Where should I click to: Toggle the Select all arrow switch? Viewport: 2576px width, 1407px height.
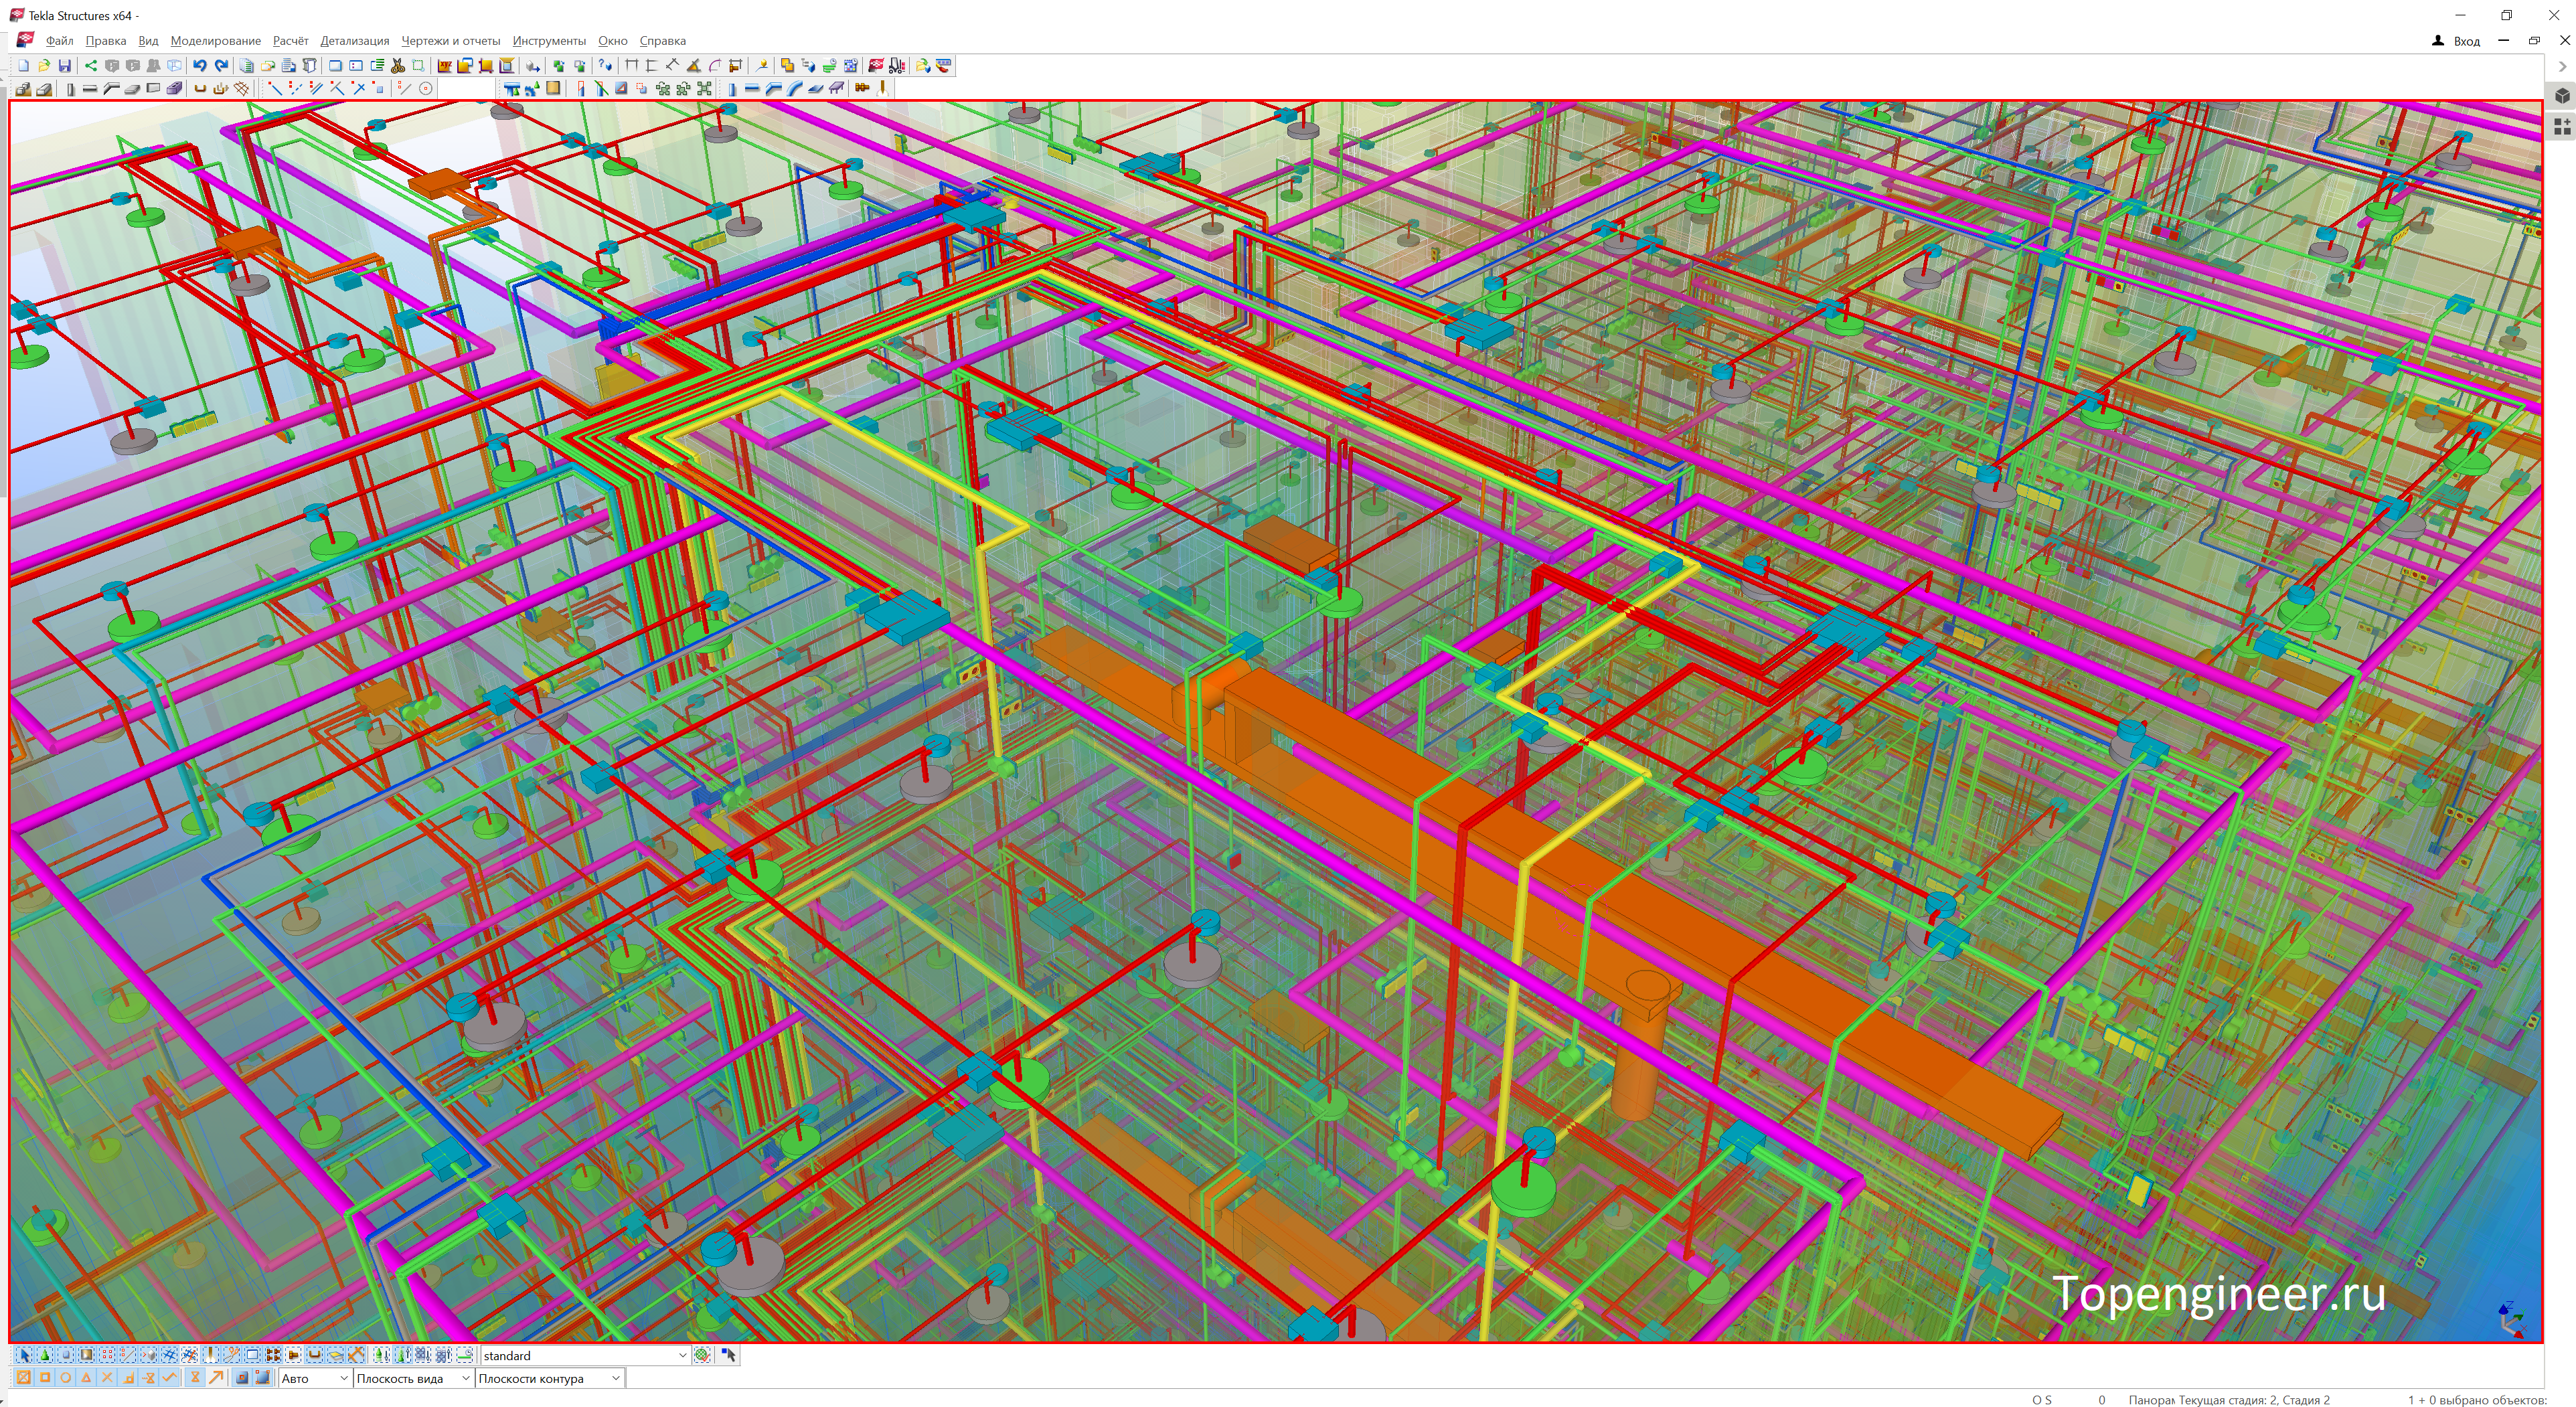point(23,1355)
